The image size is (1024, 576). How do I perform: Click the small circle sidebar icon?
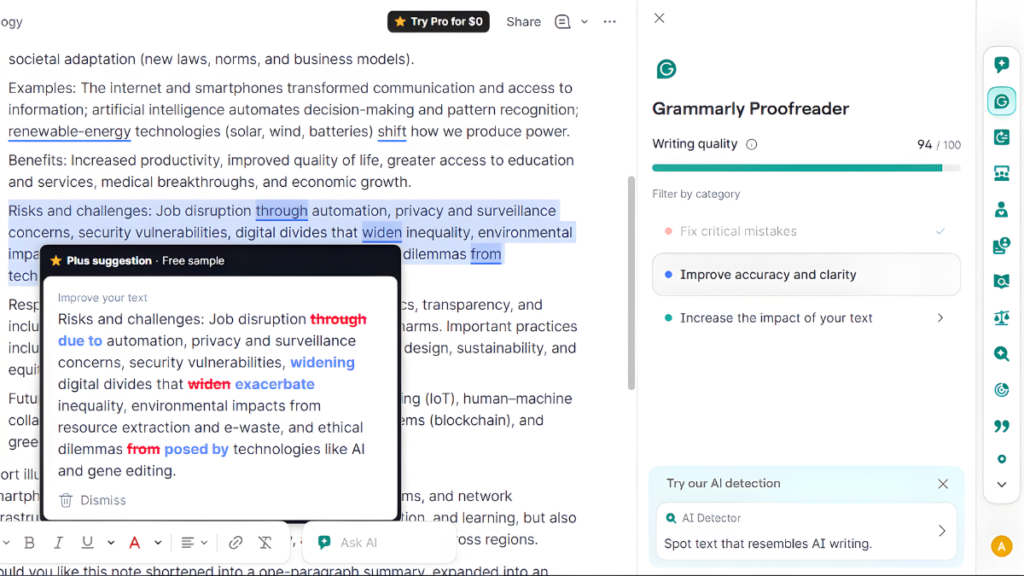coord(1001,459)
